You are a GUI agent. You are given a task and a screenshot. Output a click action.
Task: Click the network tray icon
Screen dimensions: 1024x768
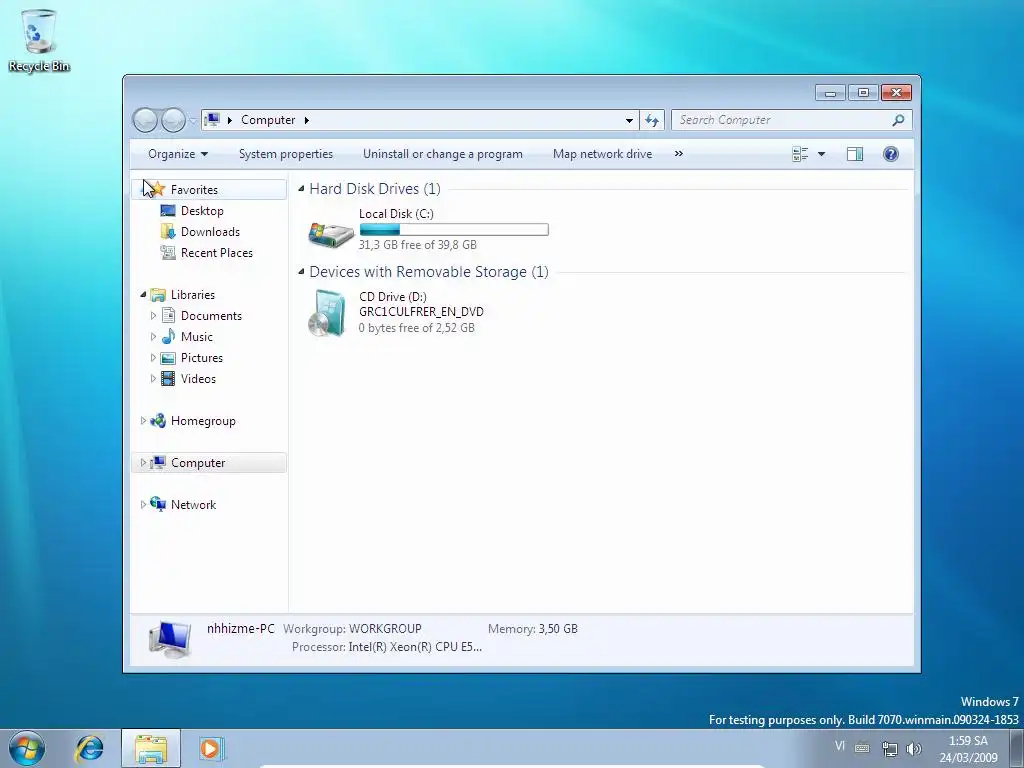click(889, 748)
